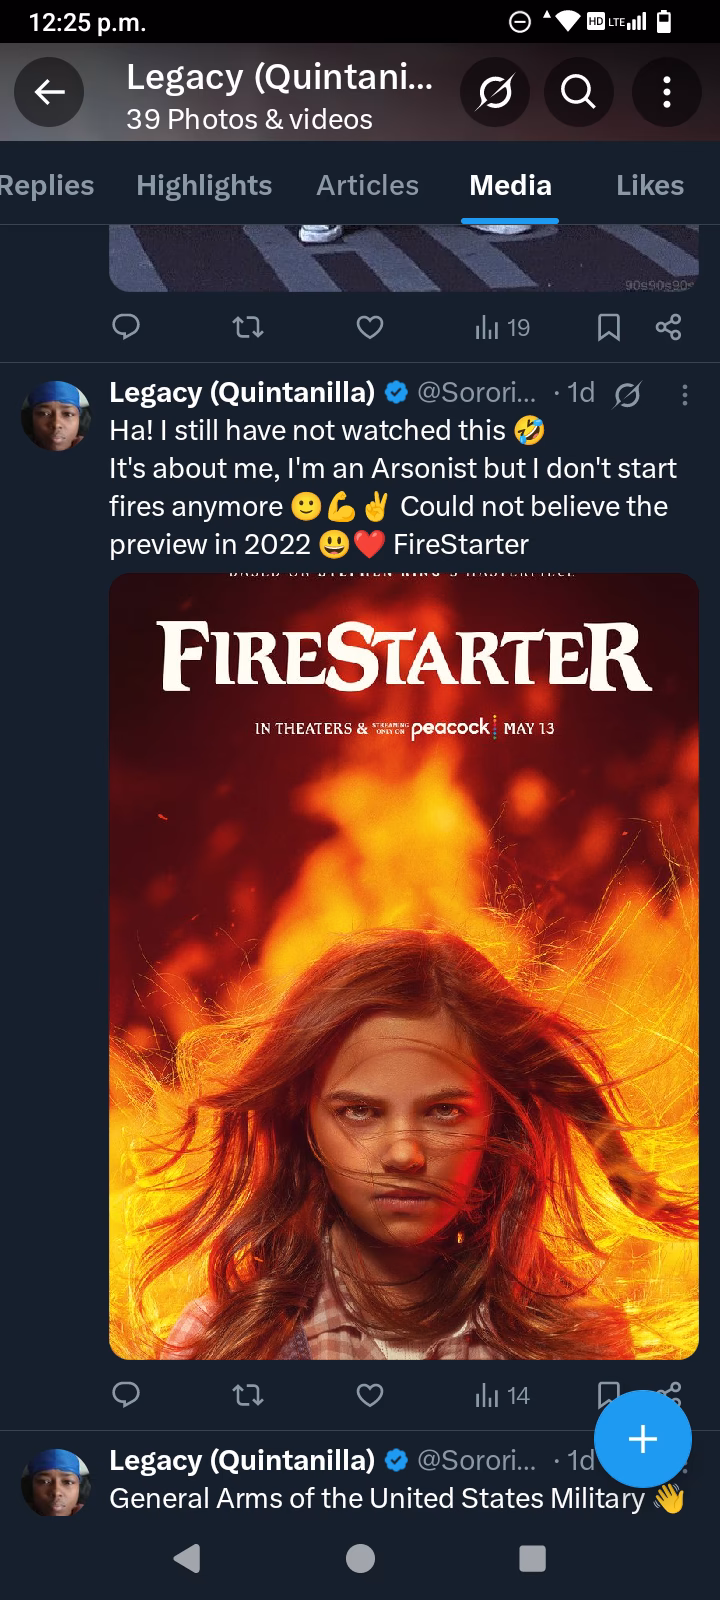Like the top post with 19 views
The height and width of the screenshot is (1600, 720).
coord(370,327)
